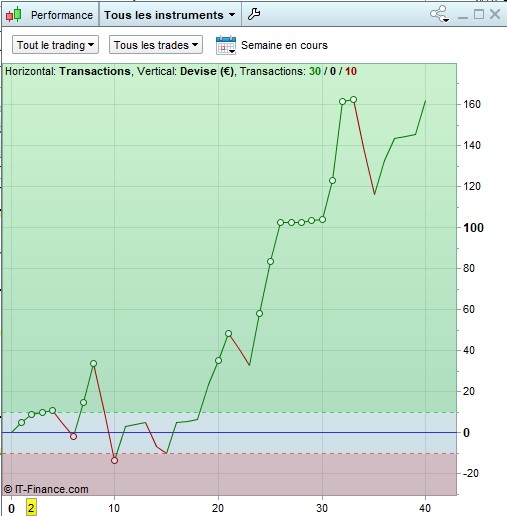Select the red loss marker at trade 6
Viewport: 507px width, 516px height.
[x=73, y=436]
